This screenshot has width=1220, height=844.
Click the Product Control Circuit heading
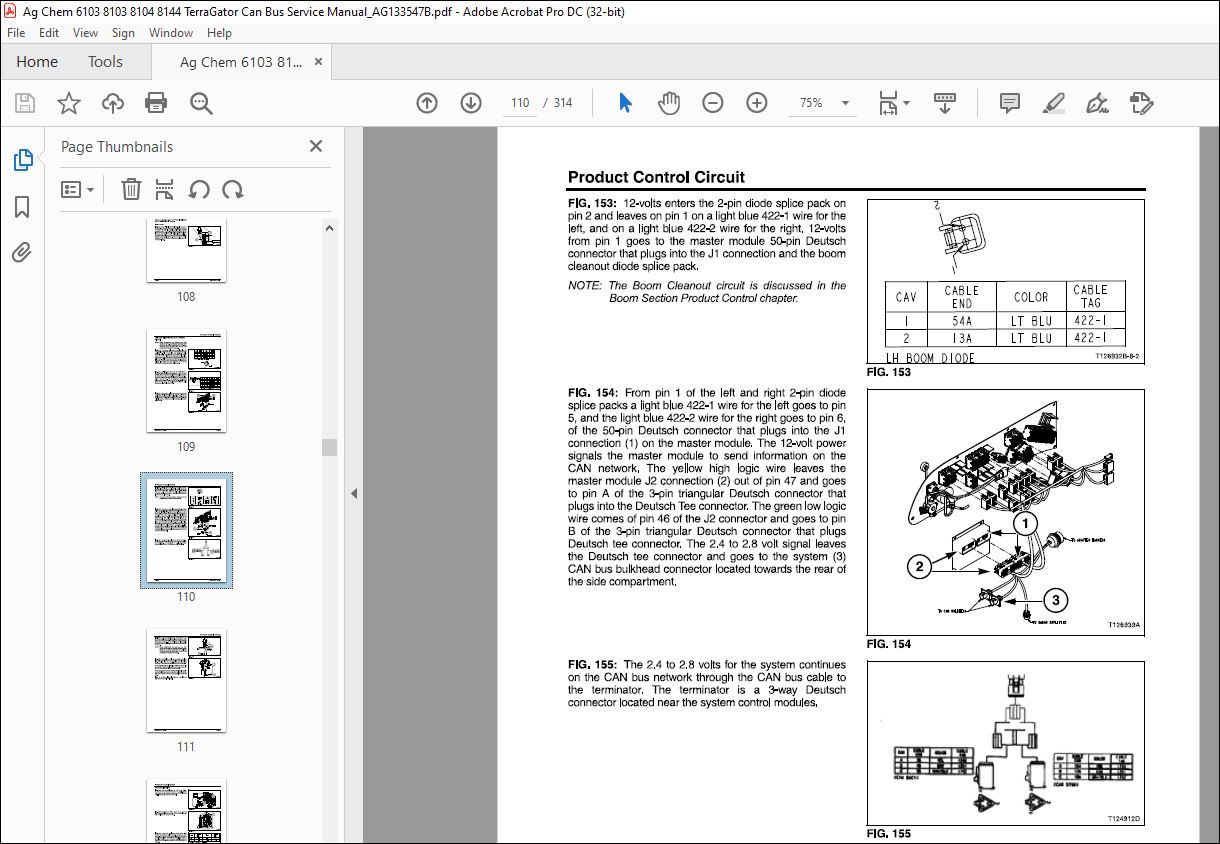[656, 177]
